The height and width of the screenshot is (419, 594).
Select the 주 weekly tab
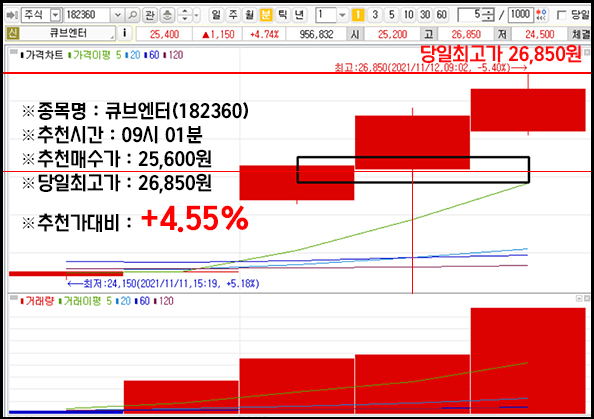pyautogui.click(x=233, y=15)
